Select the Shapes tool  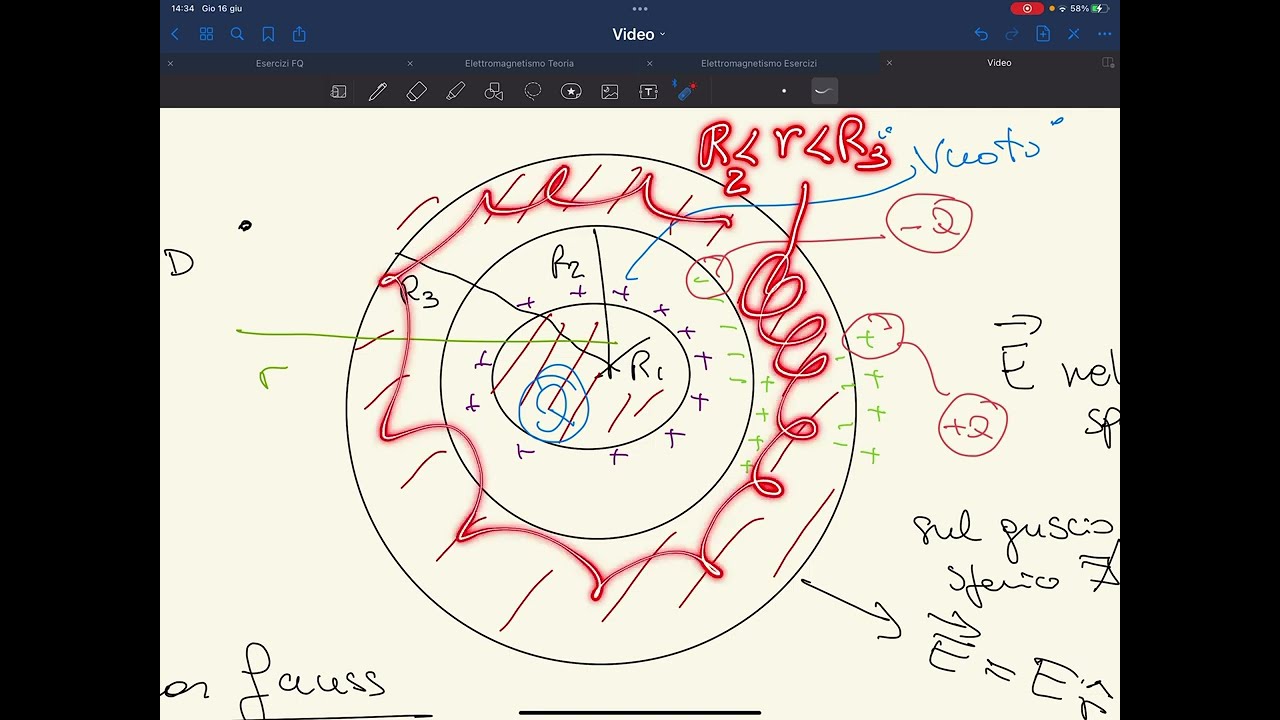[494, 92]
